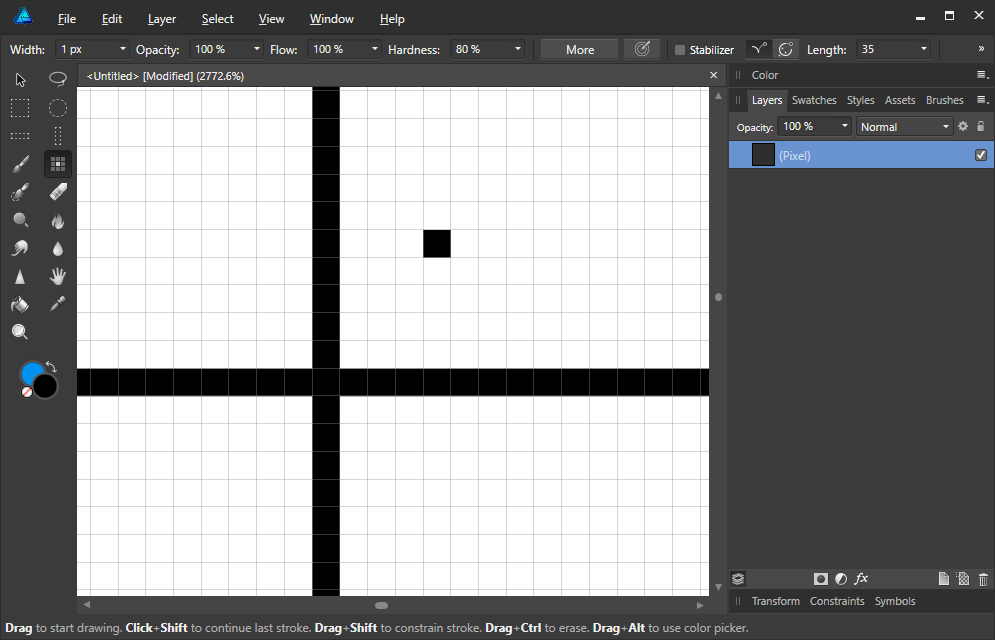Image resolution: width=995 pixels, height=640 pixels.
Task: Open the Normal blend mode dropdown
Action: point(904,126)
